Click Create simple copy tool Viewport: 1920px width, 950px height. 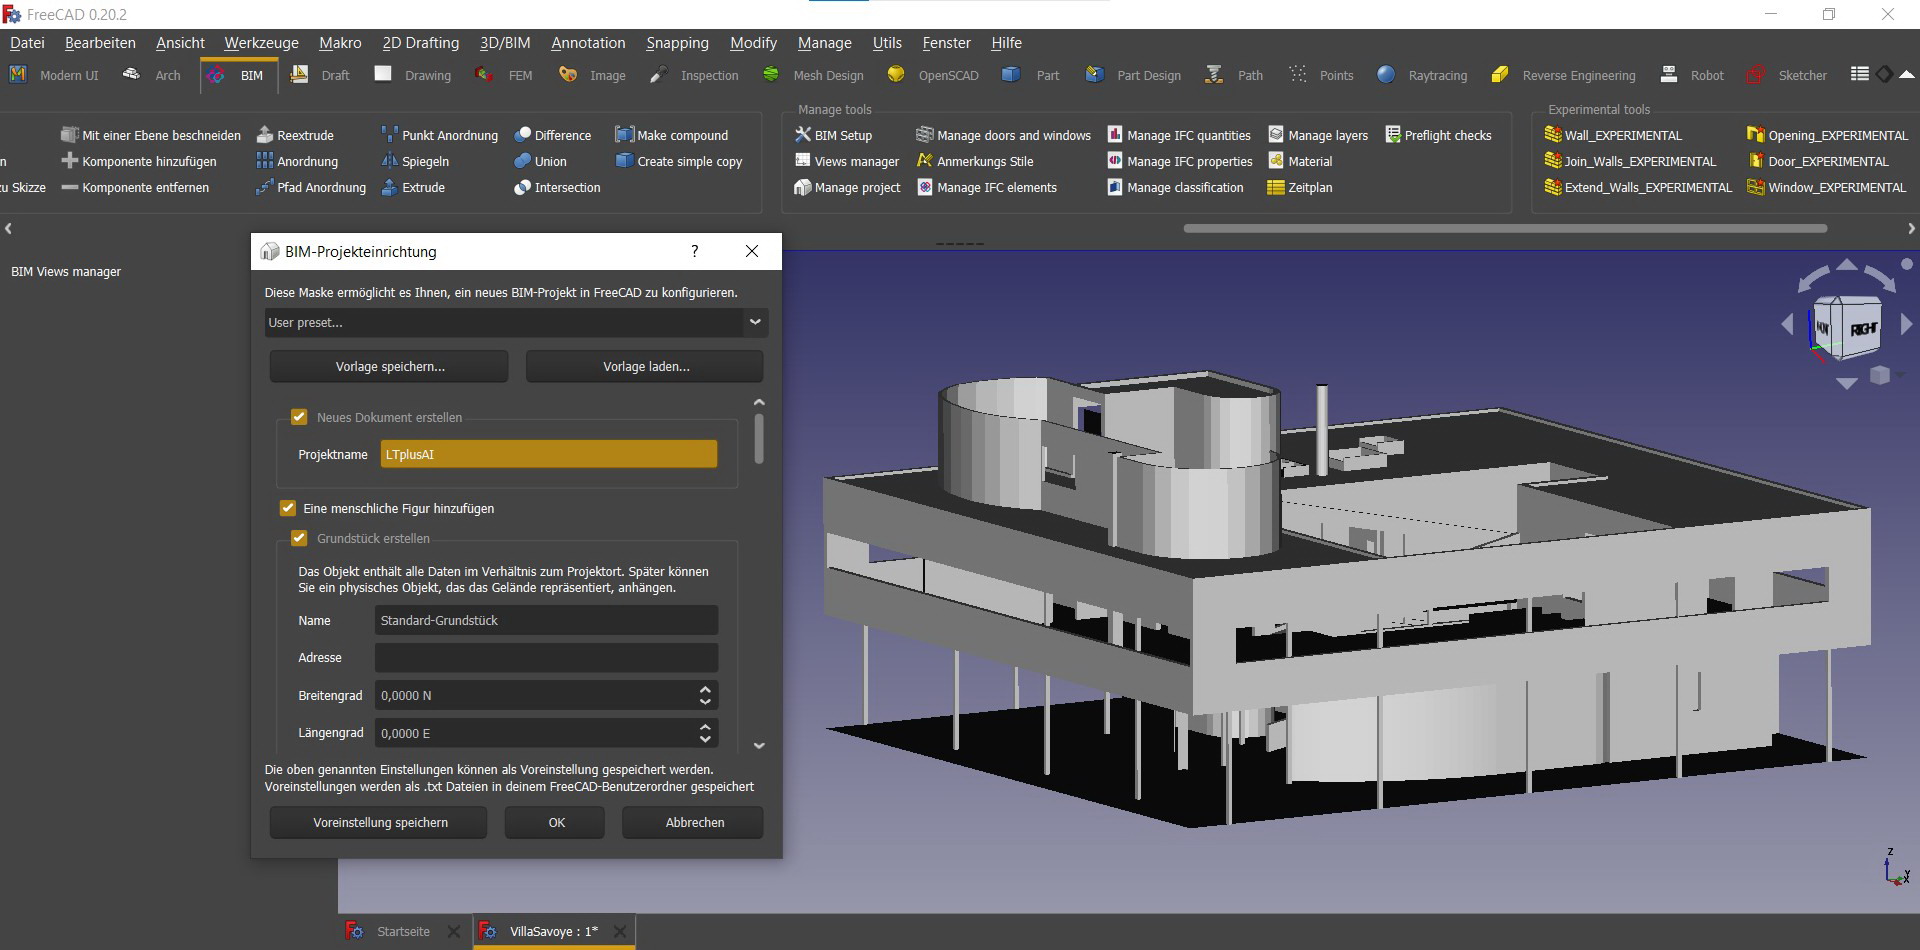(x=679, y=161)
